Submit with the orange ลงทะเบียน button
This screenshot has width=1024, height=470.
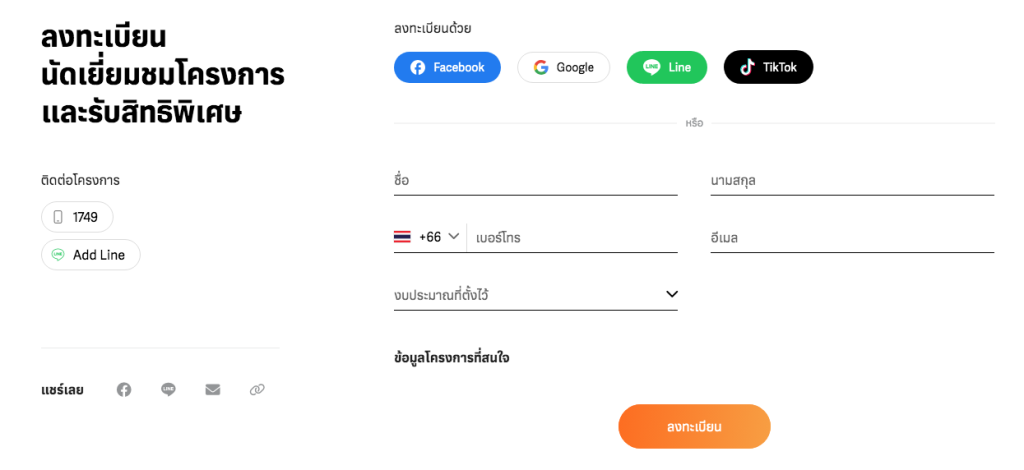coord(694,427)
